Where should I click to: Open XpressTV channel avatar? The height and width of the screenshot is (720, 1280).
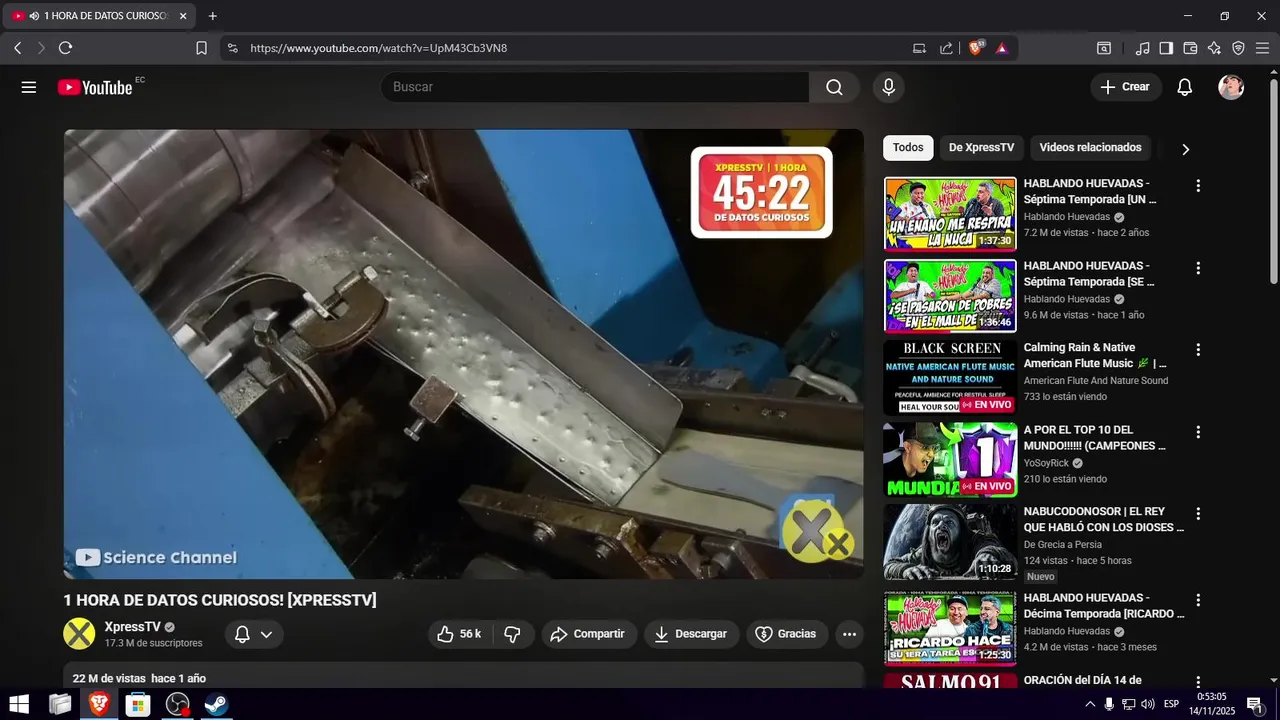79,634
